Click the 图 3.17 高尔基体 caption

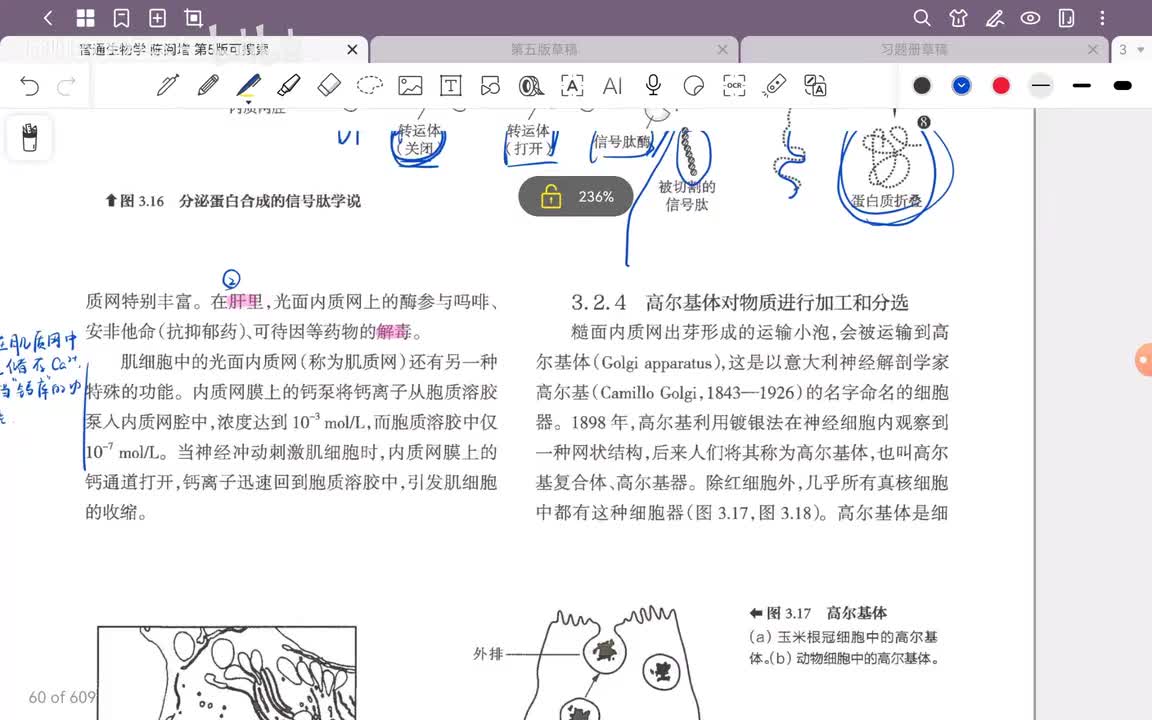click(818, 613)
